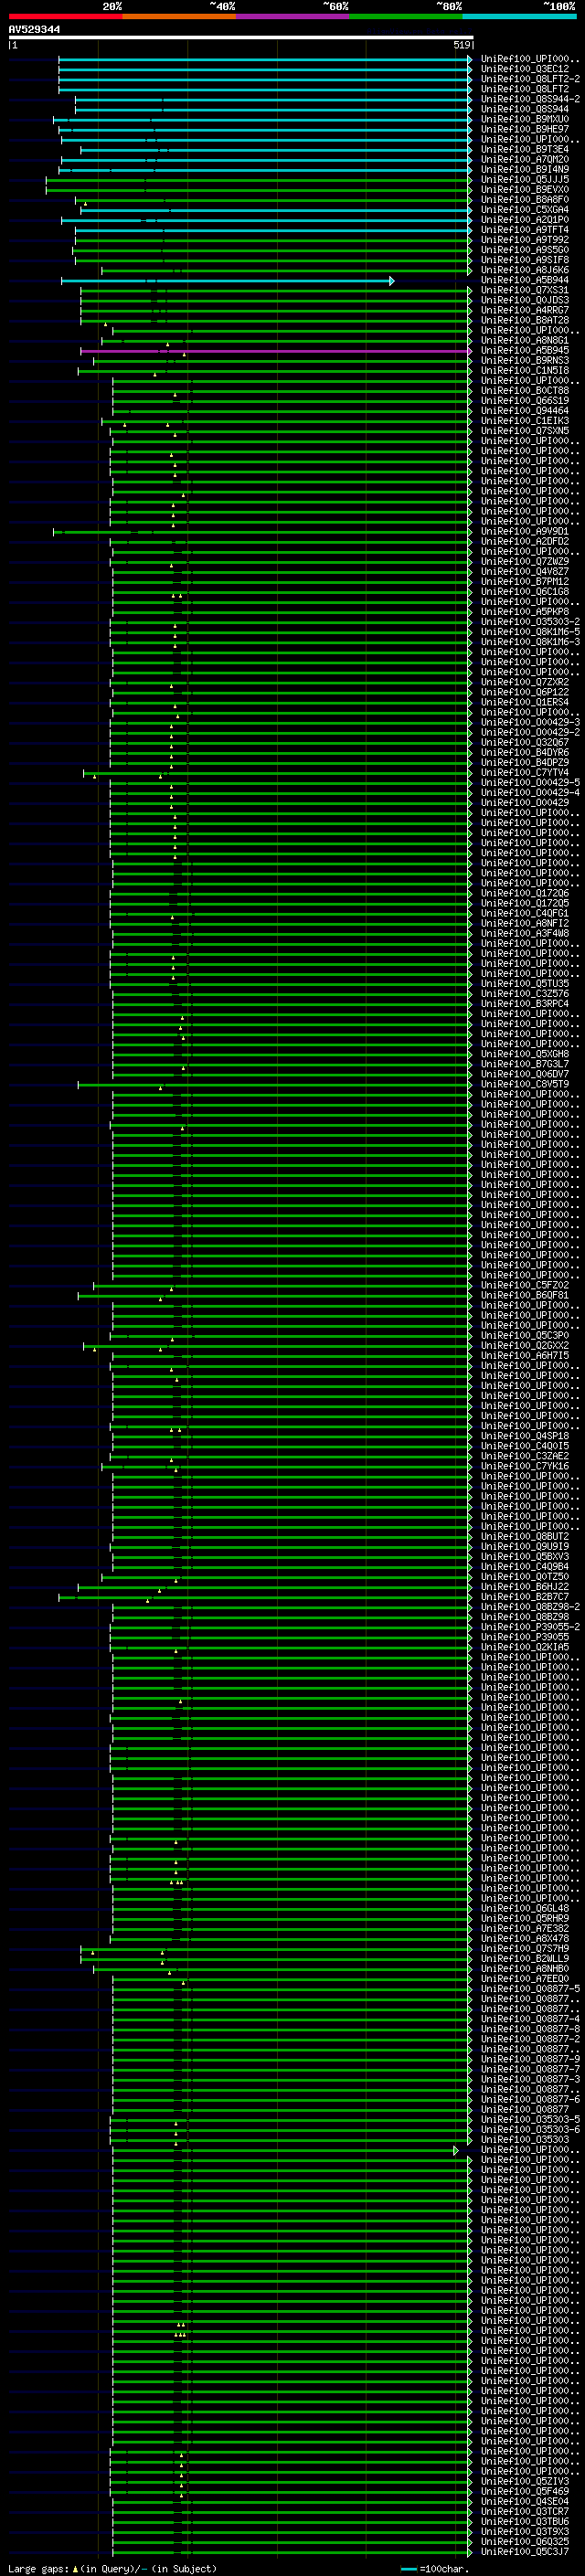Select hit label UniRef100_Q1ERS4
Image resolution: width=585 pixels, height=2576 pixels.
click(x=525, y=702)
